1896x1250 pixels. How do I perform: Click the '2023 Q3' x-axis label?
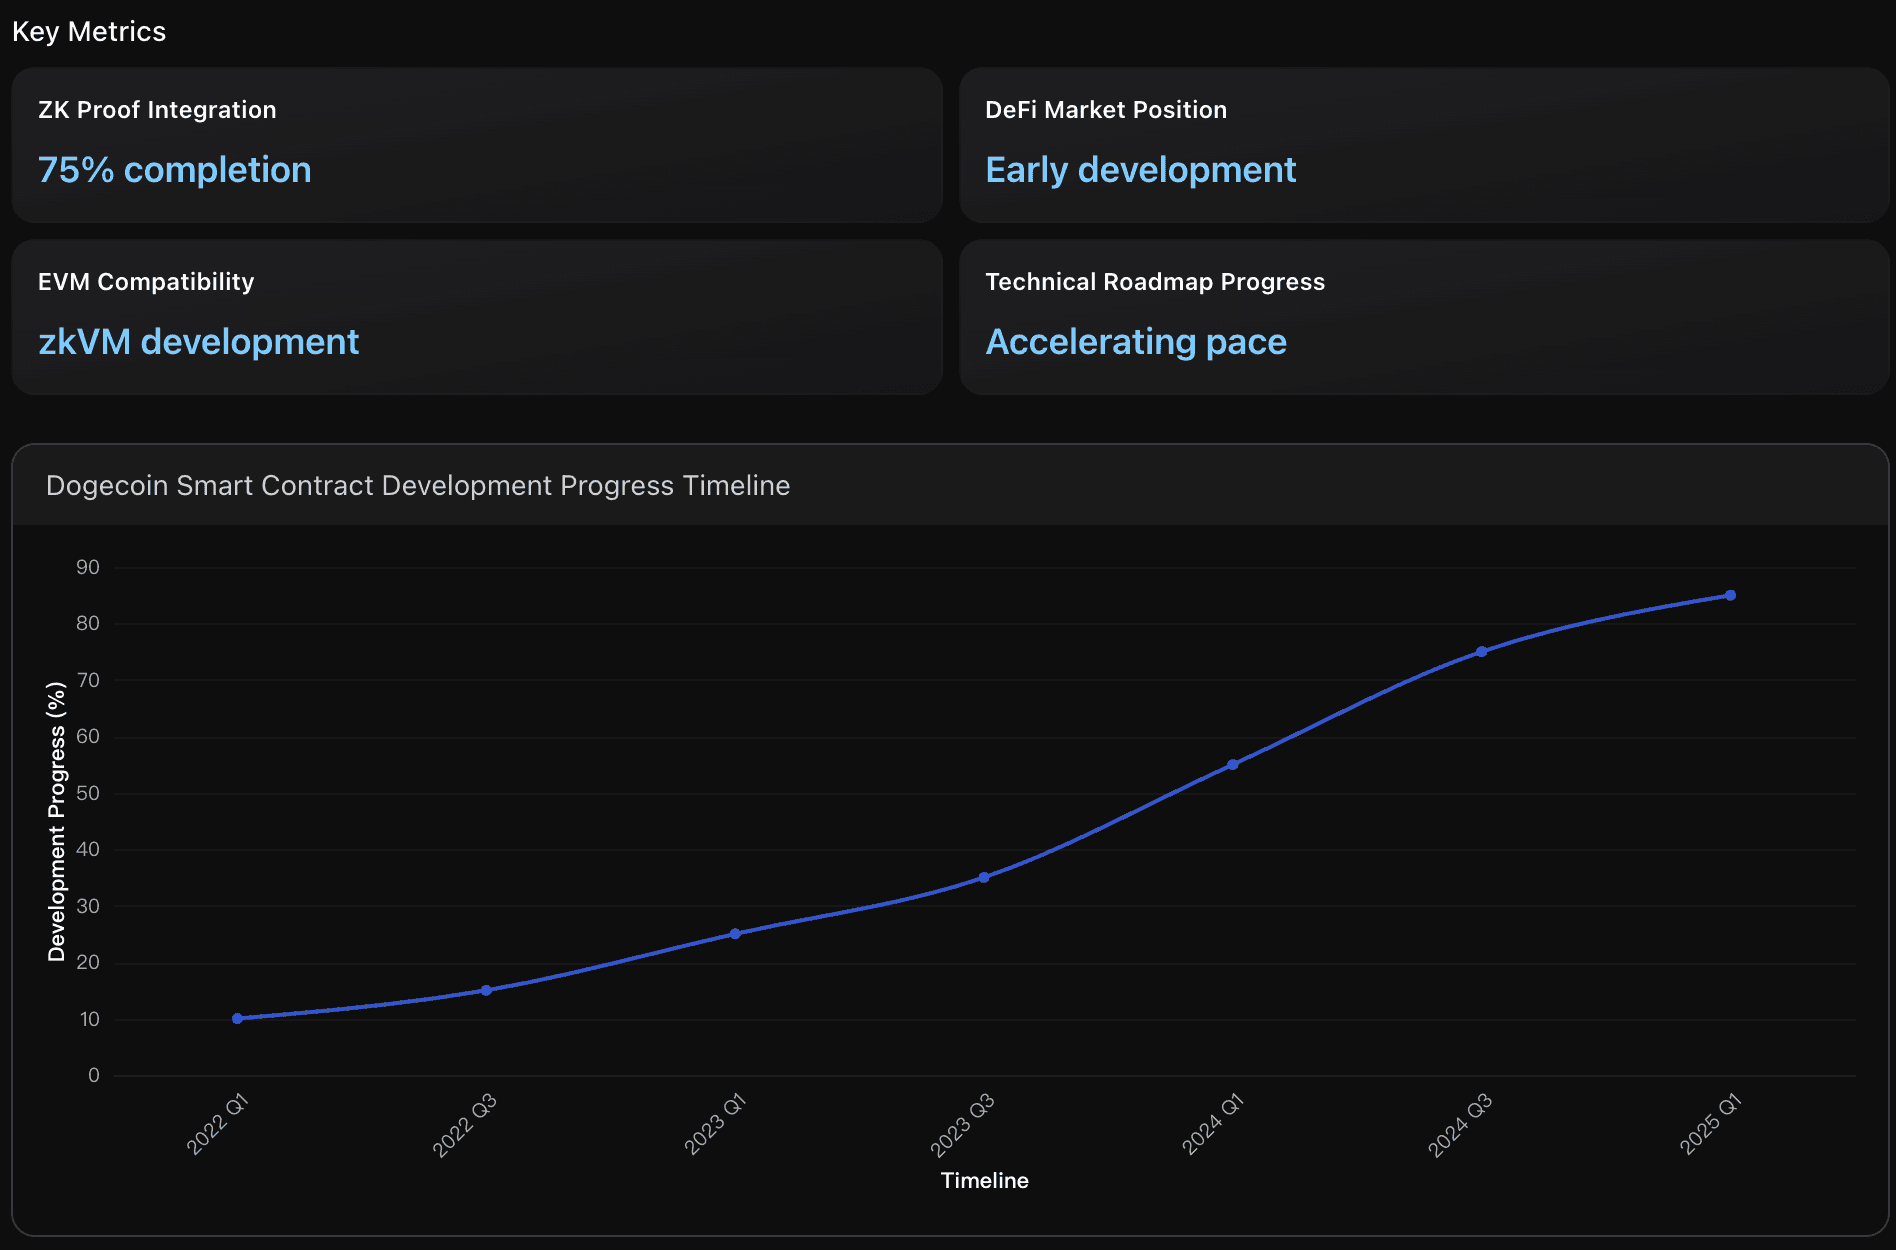(962, 1126)
